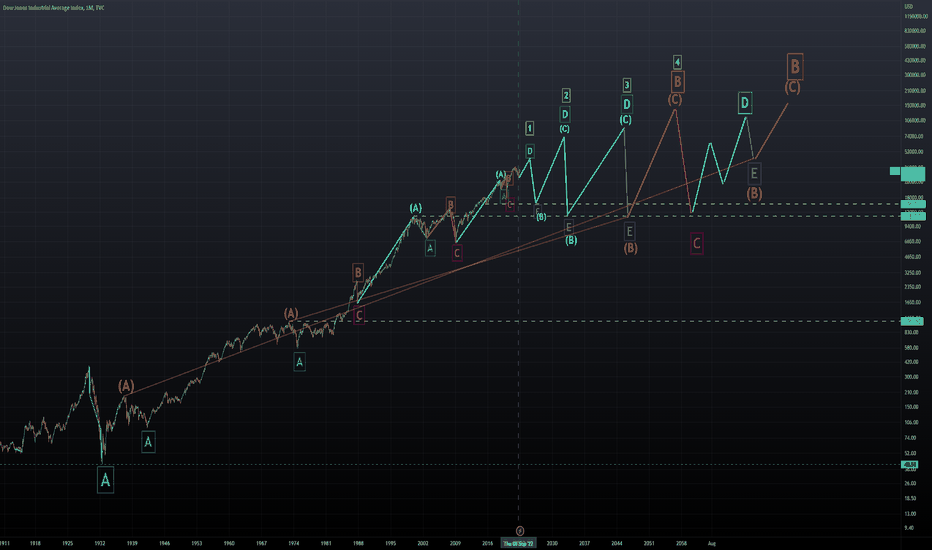
Task: Click the Aug label on time axis
Action: point(712,543)
